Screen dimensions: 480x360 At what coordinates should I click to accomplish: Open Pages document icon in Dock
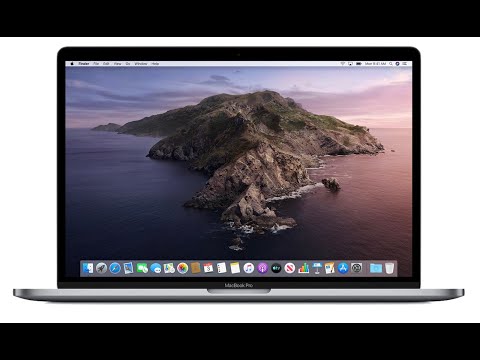[330, 268]
